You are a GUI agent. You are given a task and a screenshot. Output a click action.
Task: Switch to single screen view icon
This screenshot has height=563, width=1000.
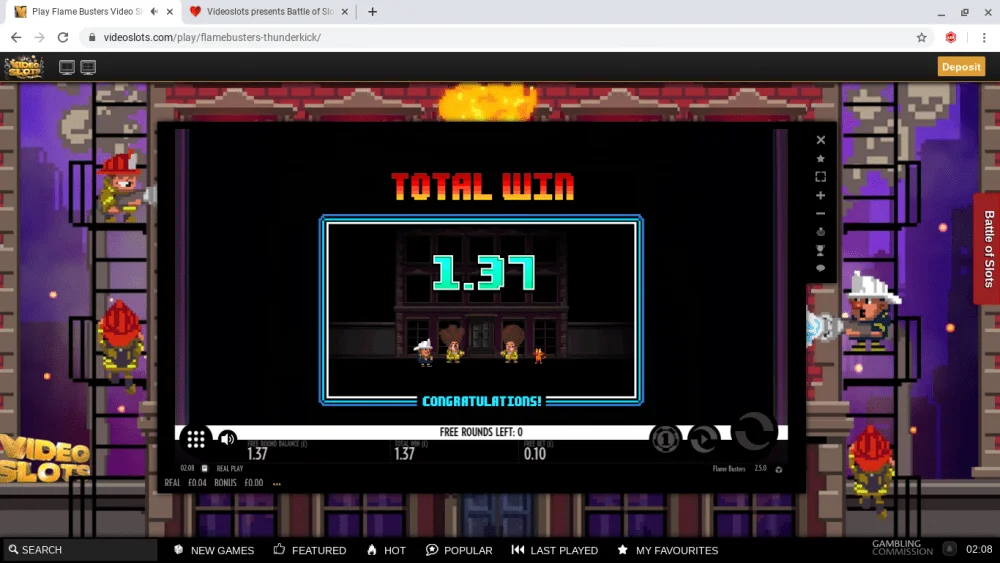pos(67,67)
